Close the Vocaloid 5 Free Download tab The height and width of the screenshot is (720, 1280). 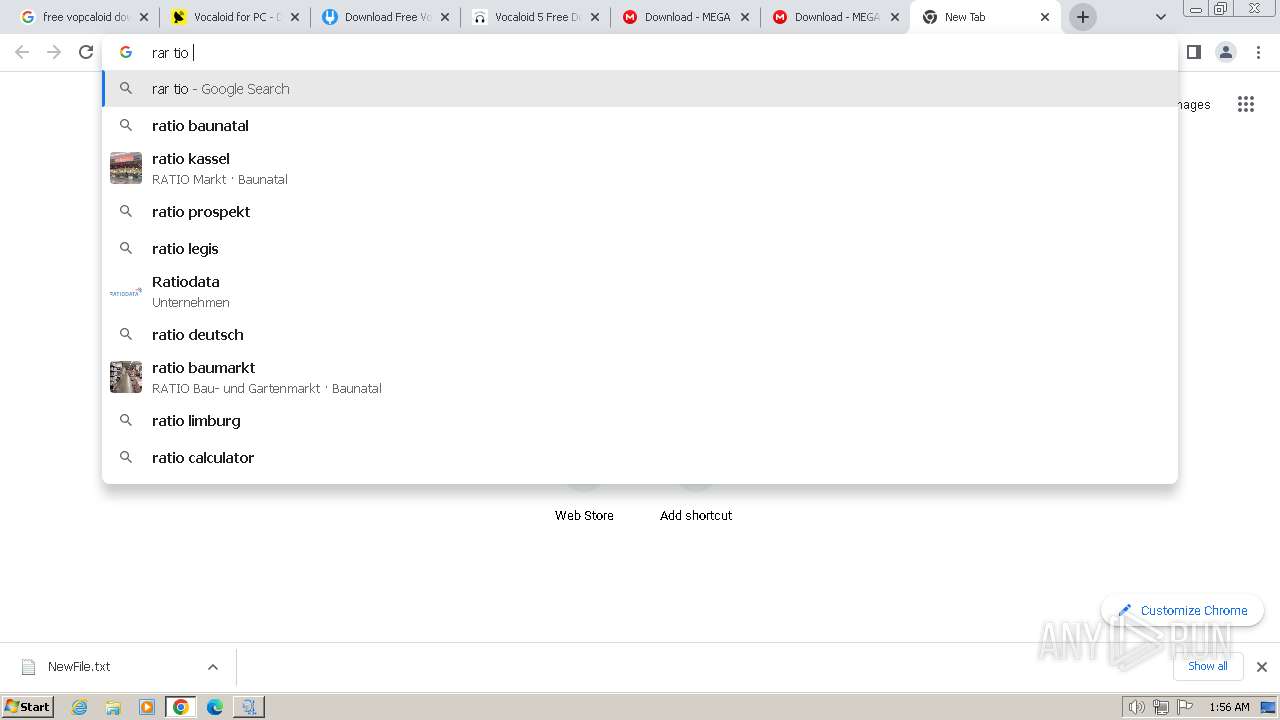pos(595,17)
